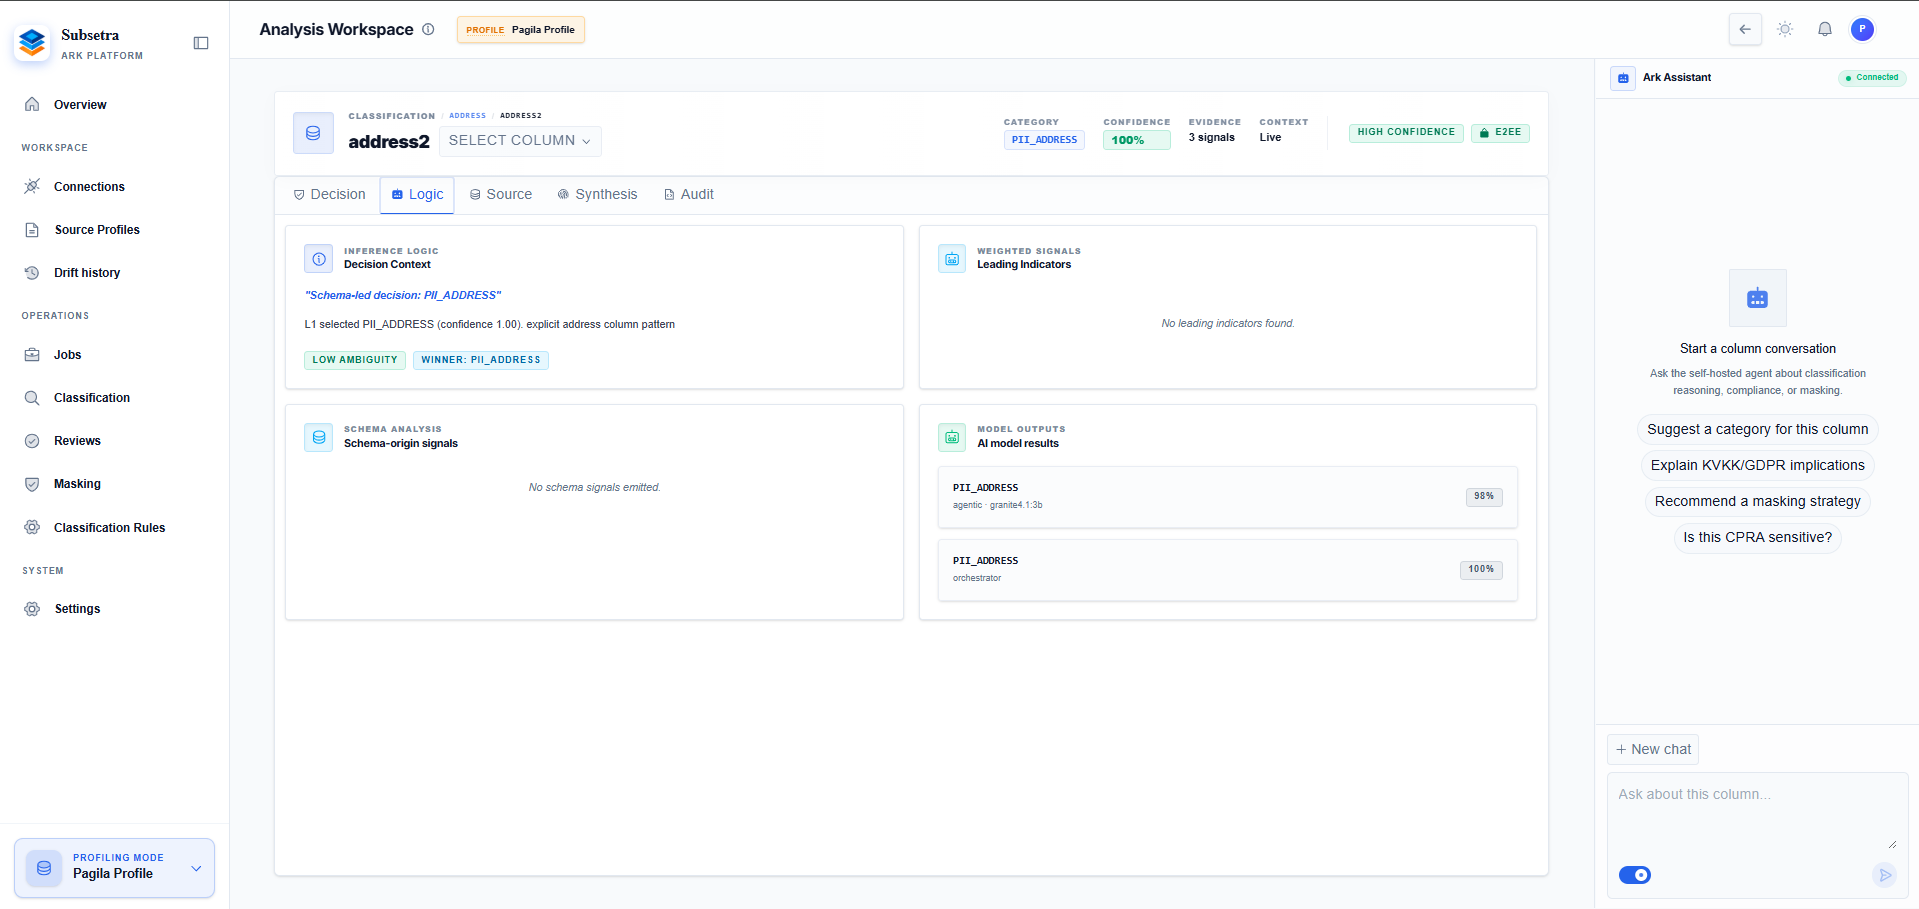1919x909 pixels.
Task: Collapse the sidebar panel toggle
Action: 201,43
